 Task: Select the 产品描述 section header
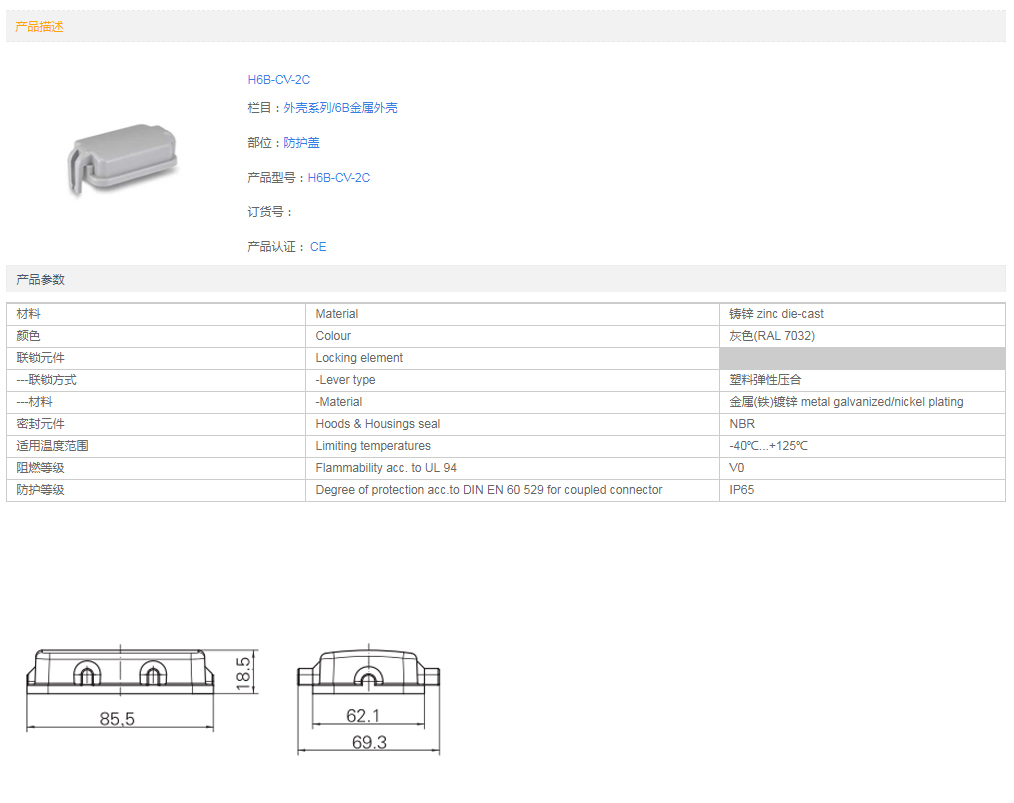click(40, 27)
